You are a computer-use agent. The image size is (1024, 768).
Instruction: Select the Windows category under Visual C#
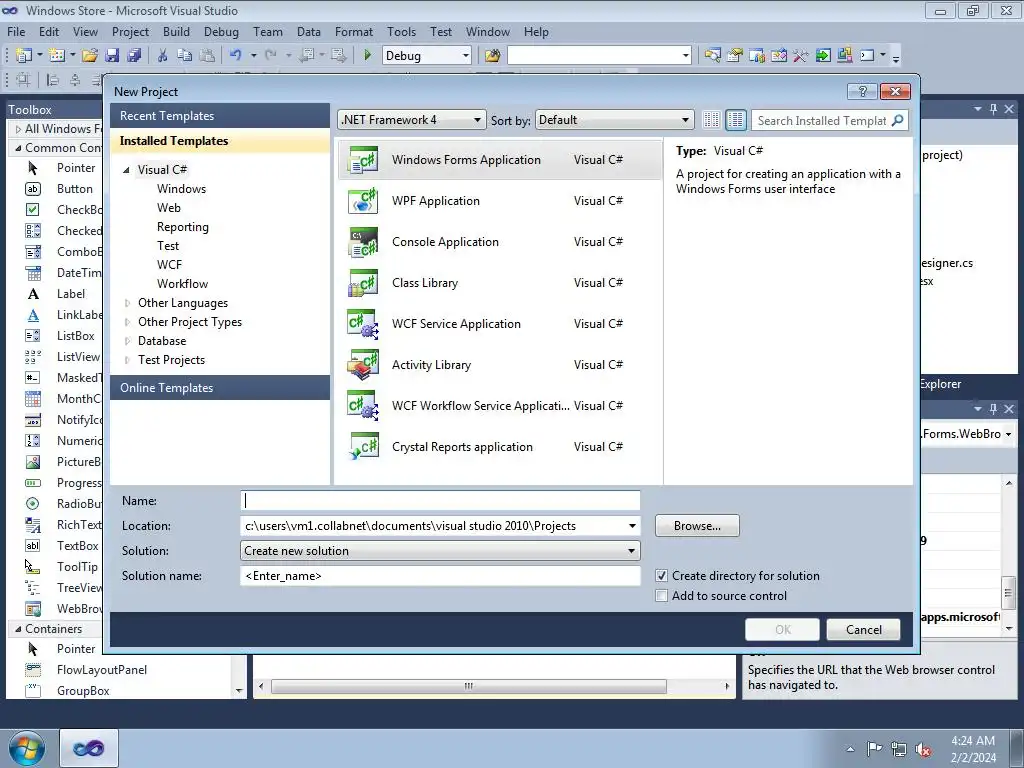182,189
